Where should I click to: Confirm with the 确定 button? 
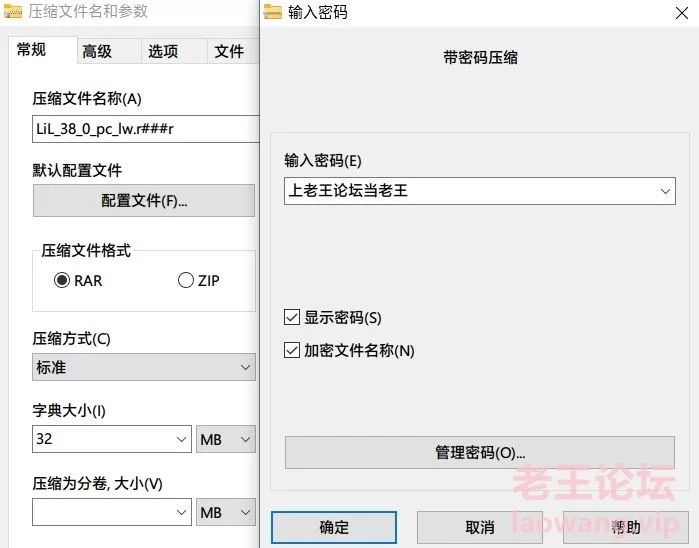(333, 527)
